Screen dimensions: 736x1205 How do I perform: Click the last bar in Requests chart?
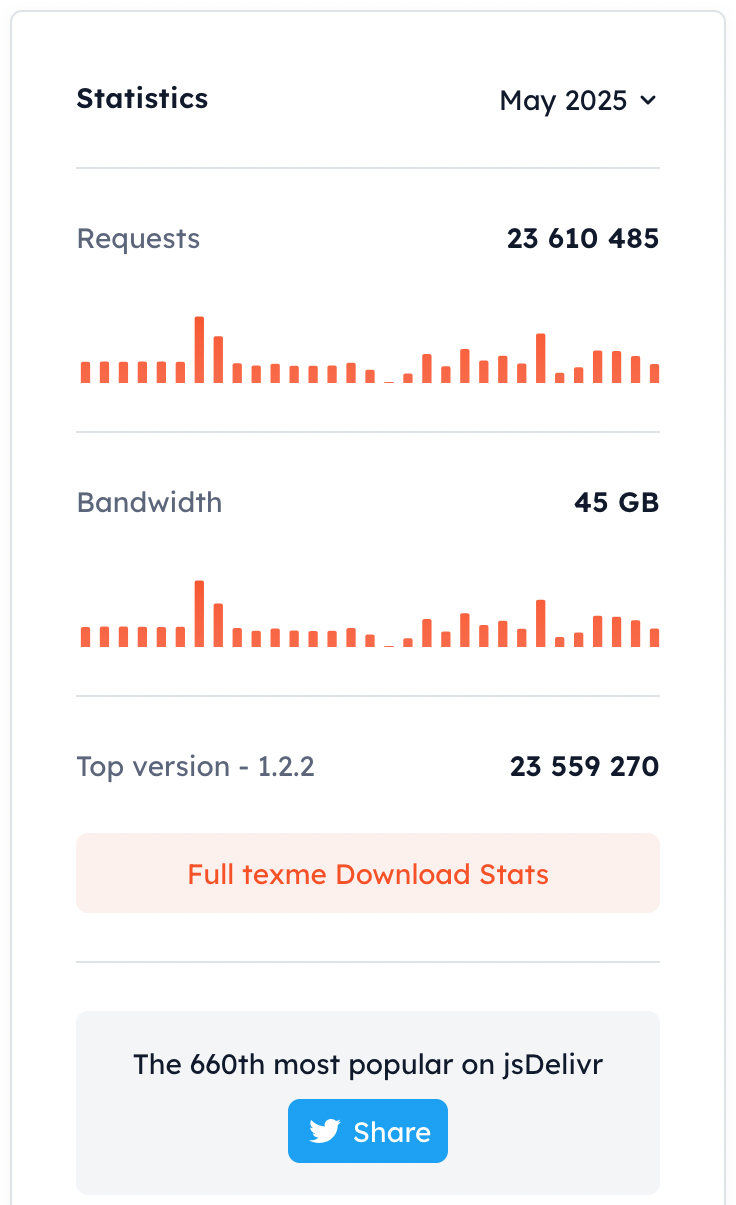(655, 373)
